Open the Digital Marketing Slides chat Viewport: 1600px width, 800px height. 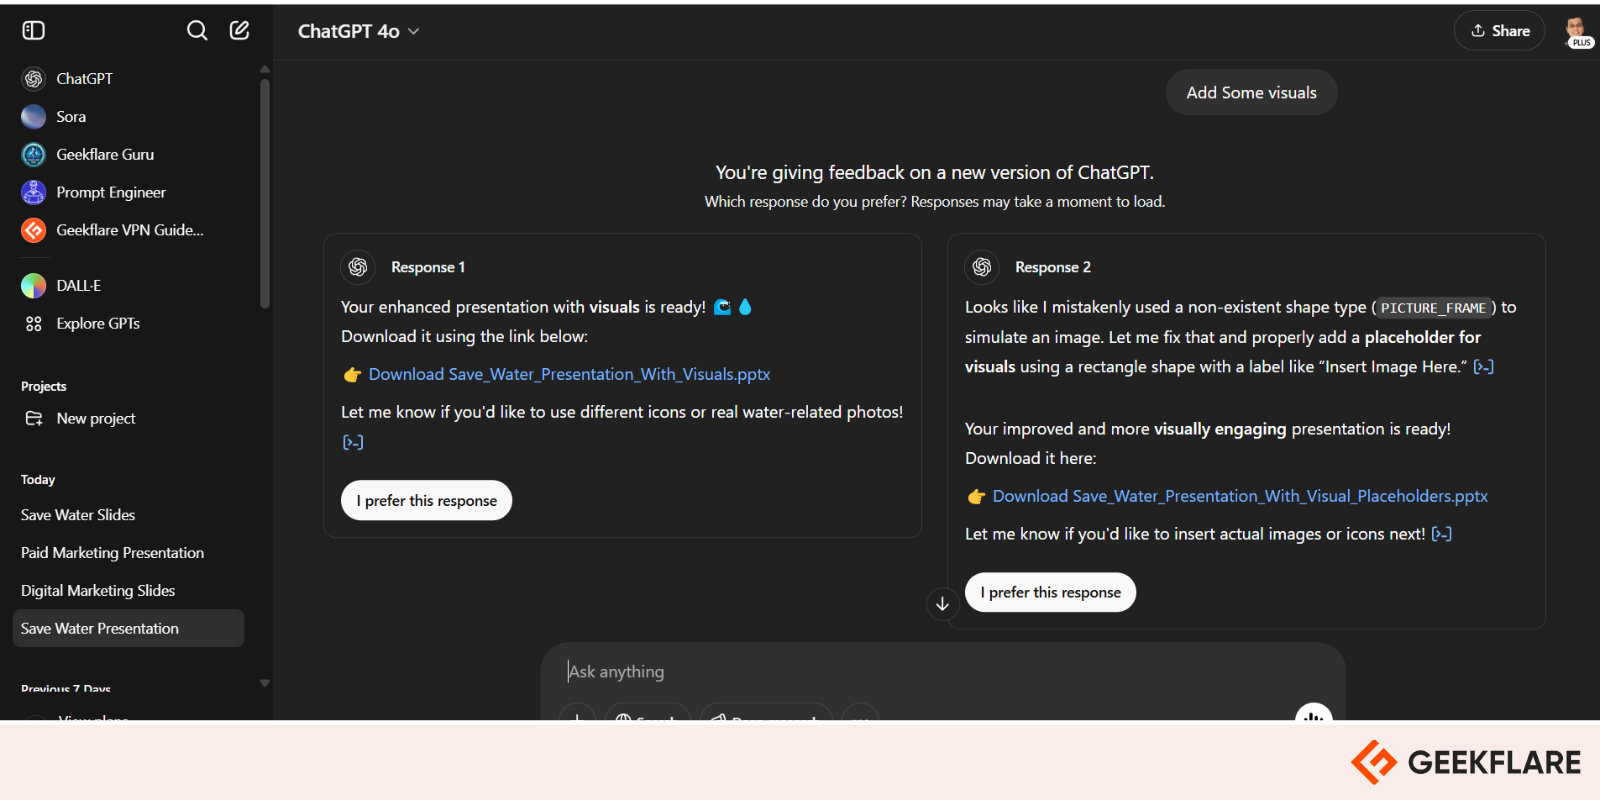click(x=128, y=591)
